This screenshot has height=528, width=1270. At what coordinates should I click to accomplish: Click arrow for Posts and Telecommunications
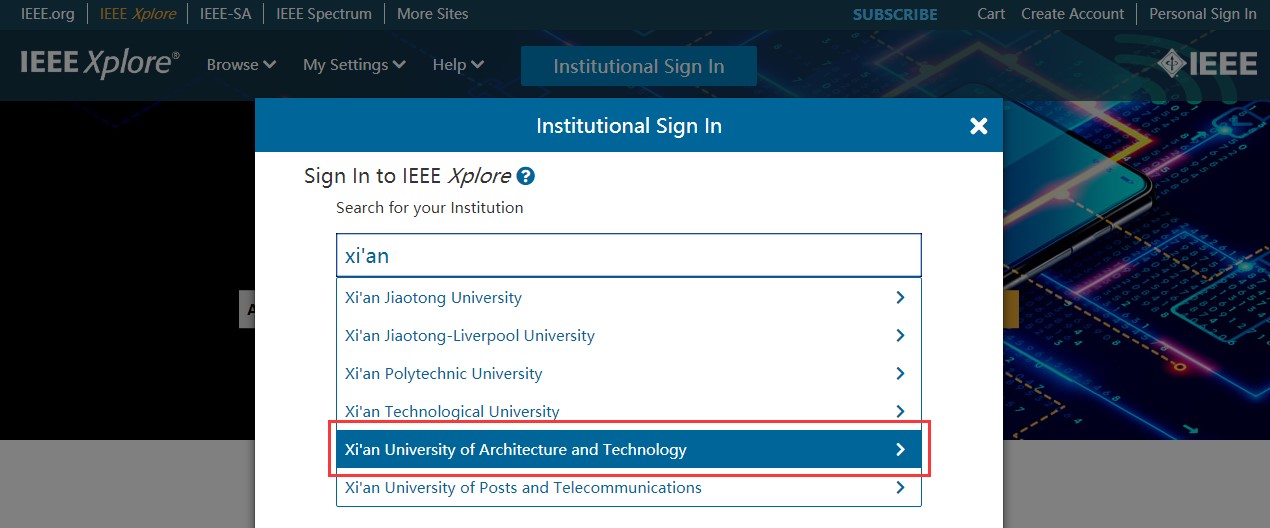click(x=900, y=487)
